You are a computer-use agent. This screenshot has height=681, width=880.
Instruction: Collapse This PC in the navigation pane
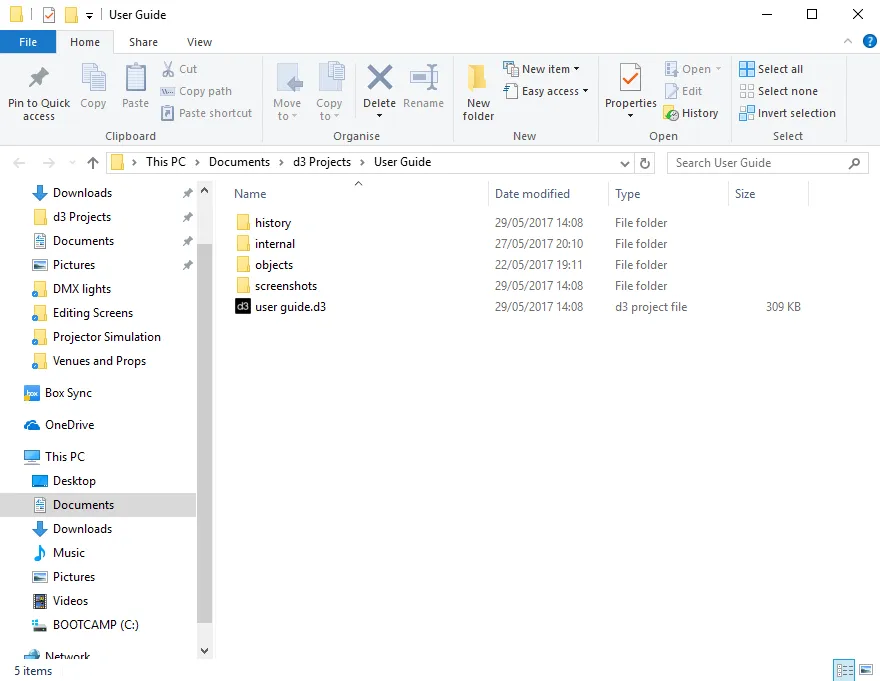(x=28, y=456)
